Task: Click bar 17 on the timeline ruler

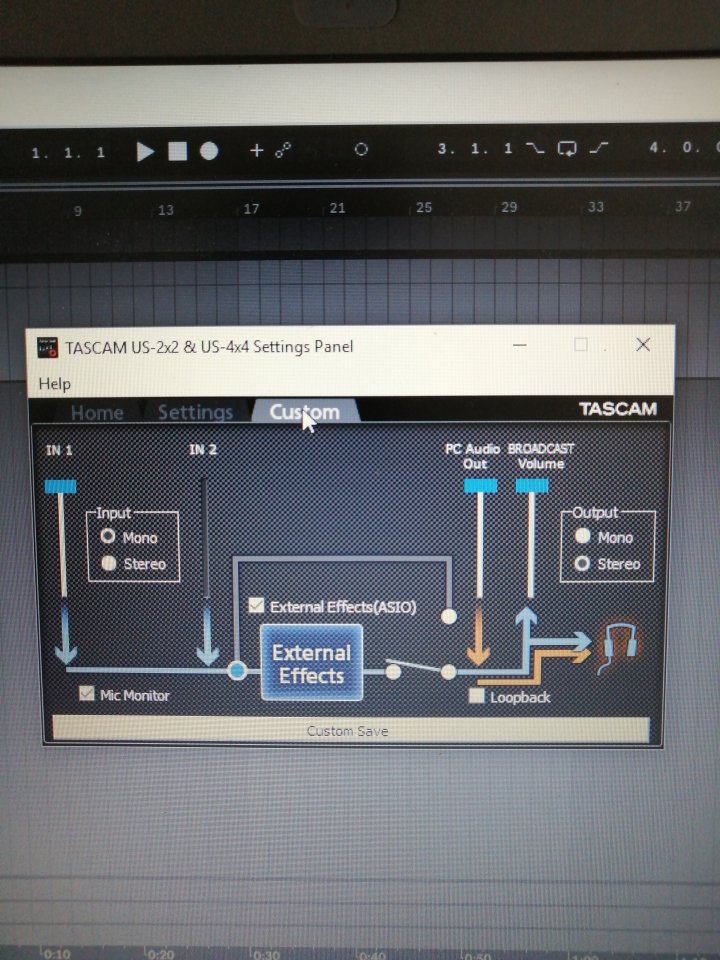Action: click(x=251, y=209)
